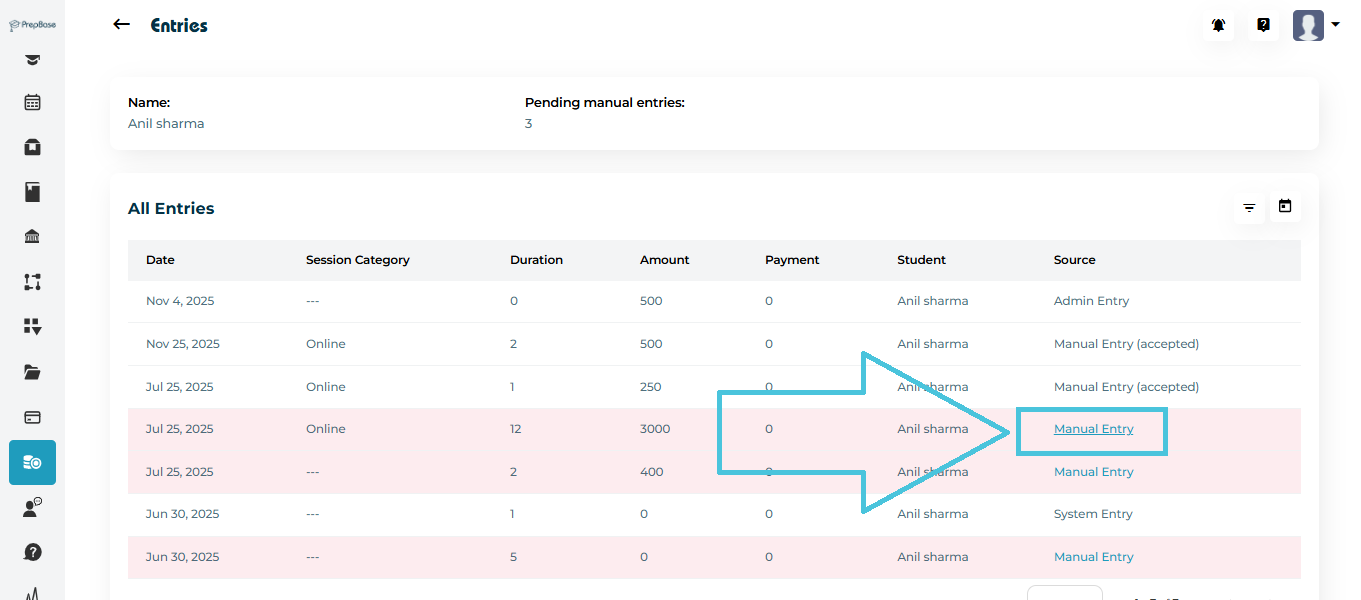Open the user chat icon in sidebar

click(x=32, y=507)
